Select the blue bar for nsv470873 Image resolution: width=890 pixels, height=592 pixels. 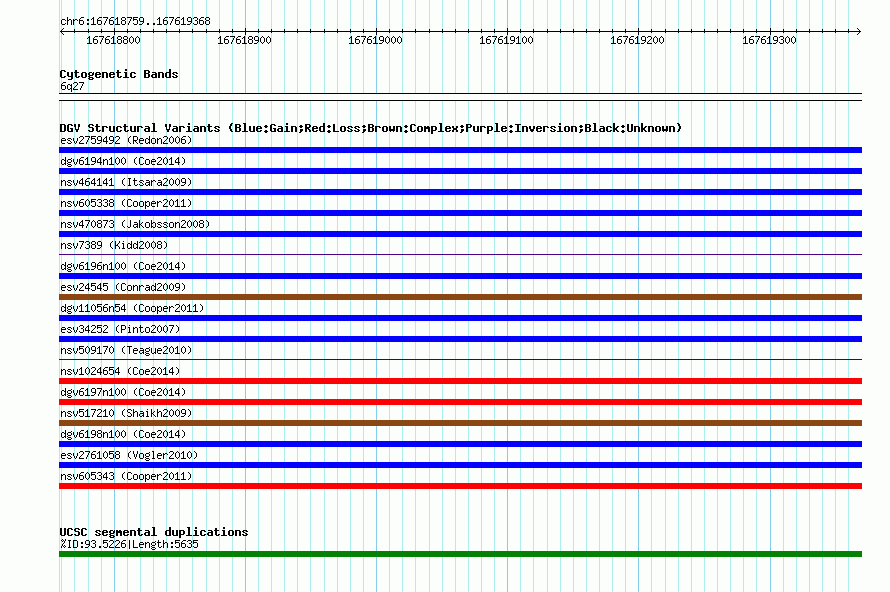pyautogui.click(x=460, y=234)
